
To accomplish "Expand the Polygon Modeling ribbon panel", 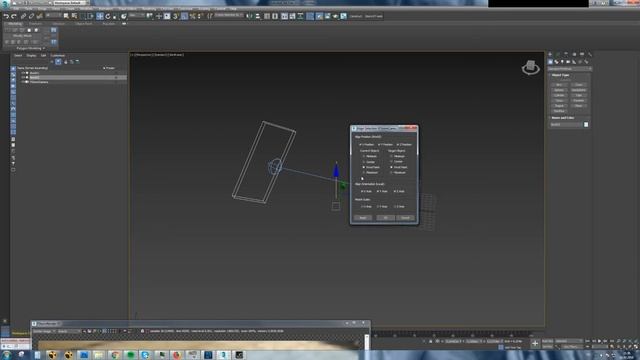I will [31, 49].
